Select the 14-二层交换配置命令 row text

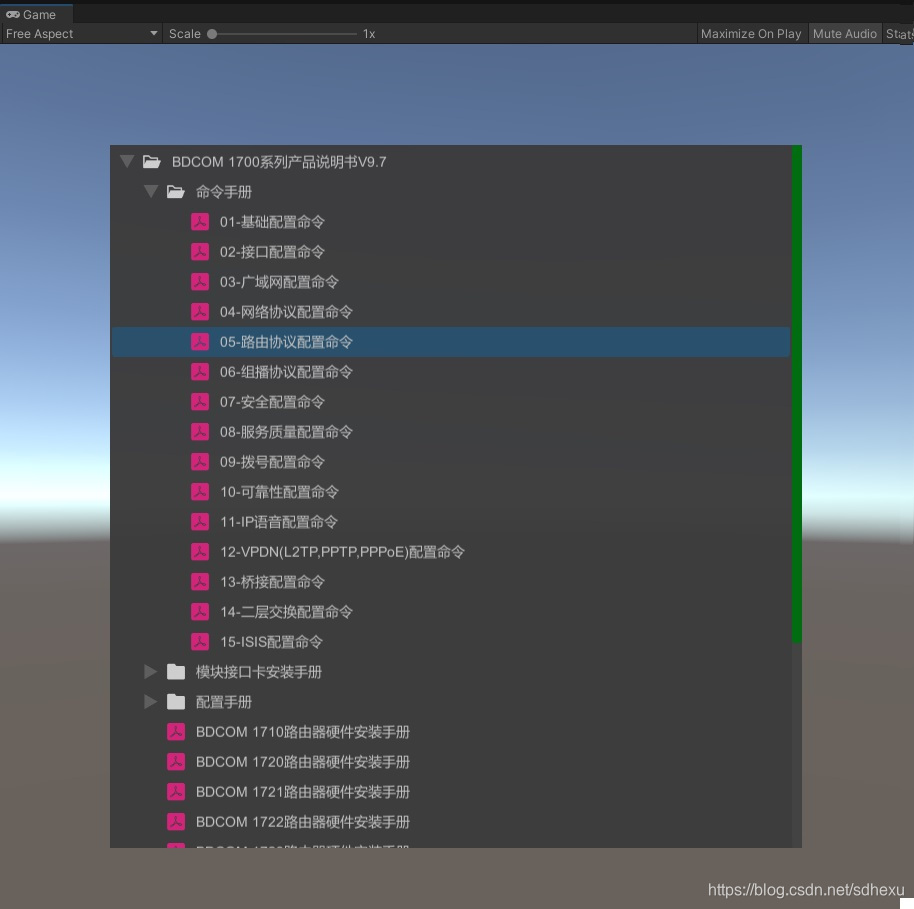(x=286, y=612)
